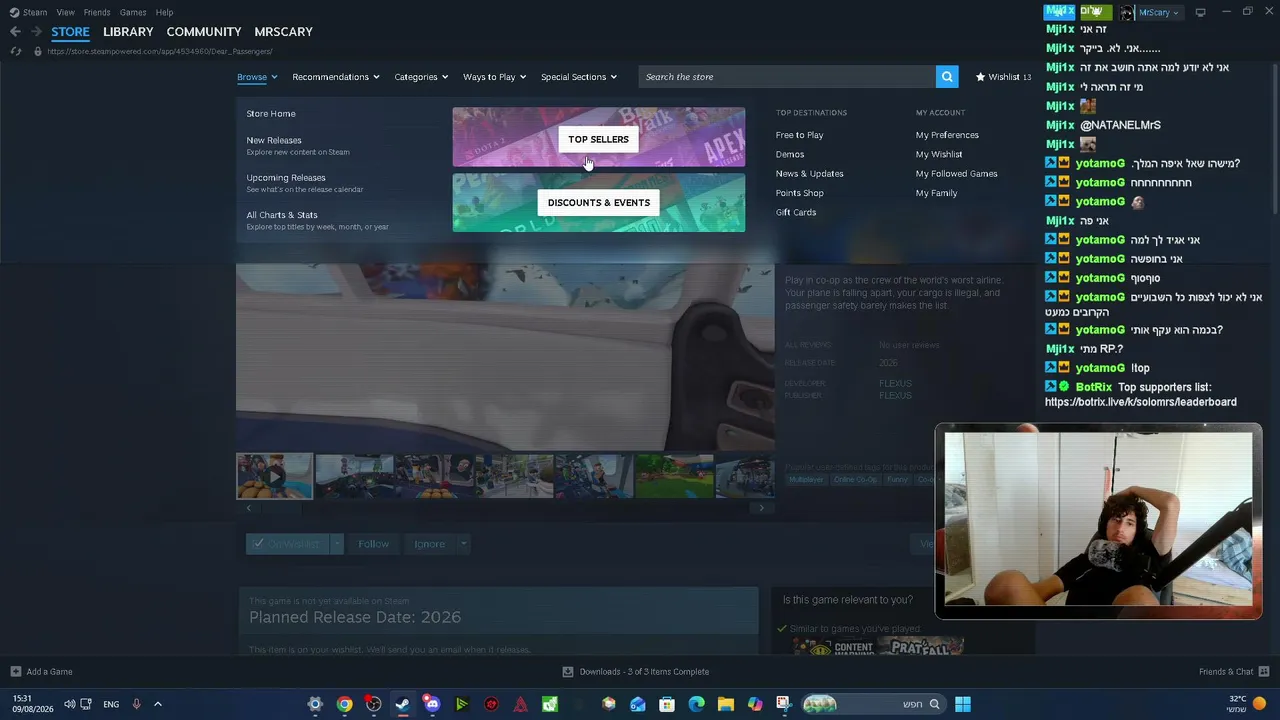Click the store search magnifier button
The width and height of the screenshot is (1280, 720).
click(x=947, y=77)
